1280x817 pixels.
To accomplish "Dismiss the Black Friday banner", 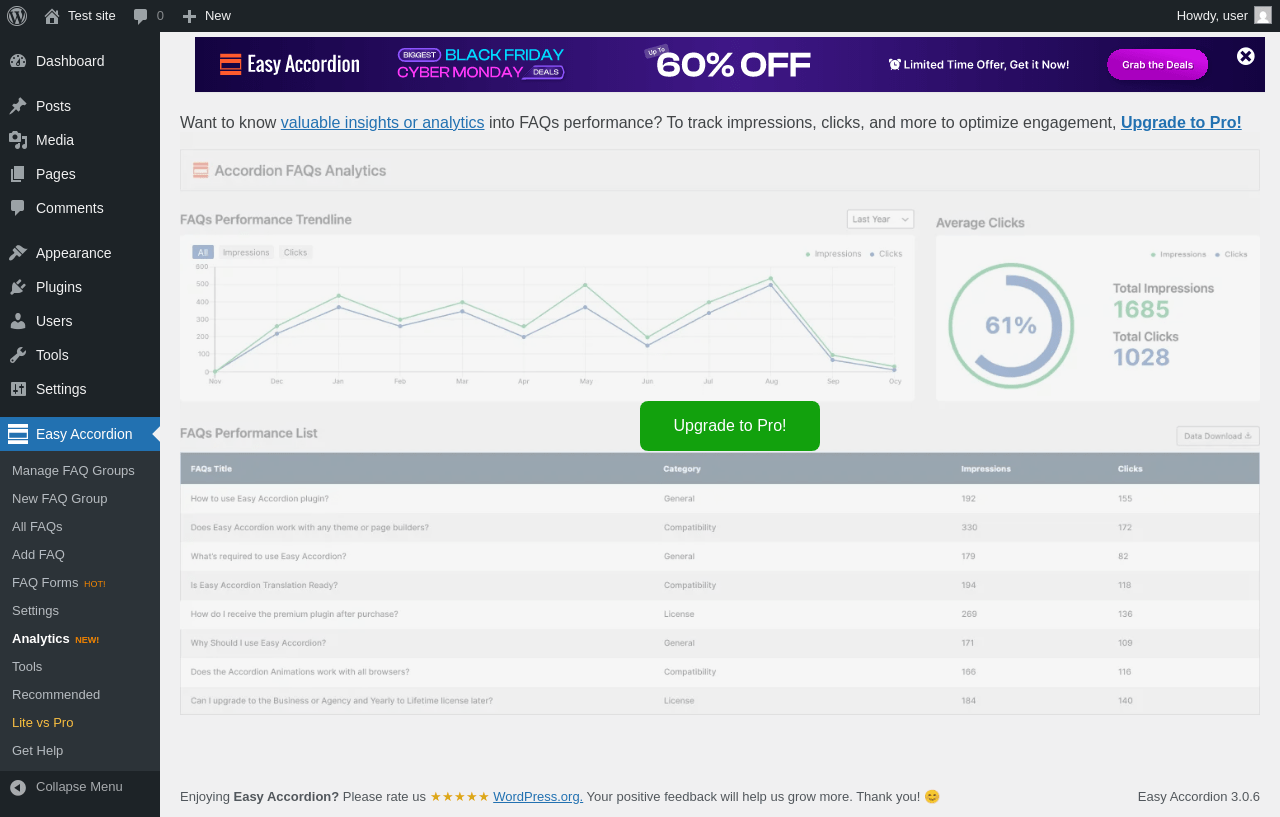I will 1245,57.
